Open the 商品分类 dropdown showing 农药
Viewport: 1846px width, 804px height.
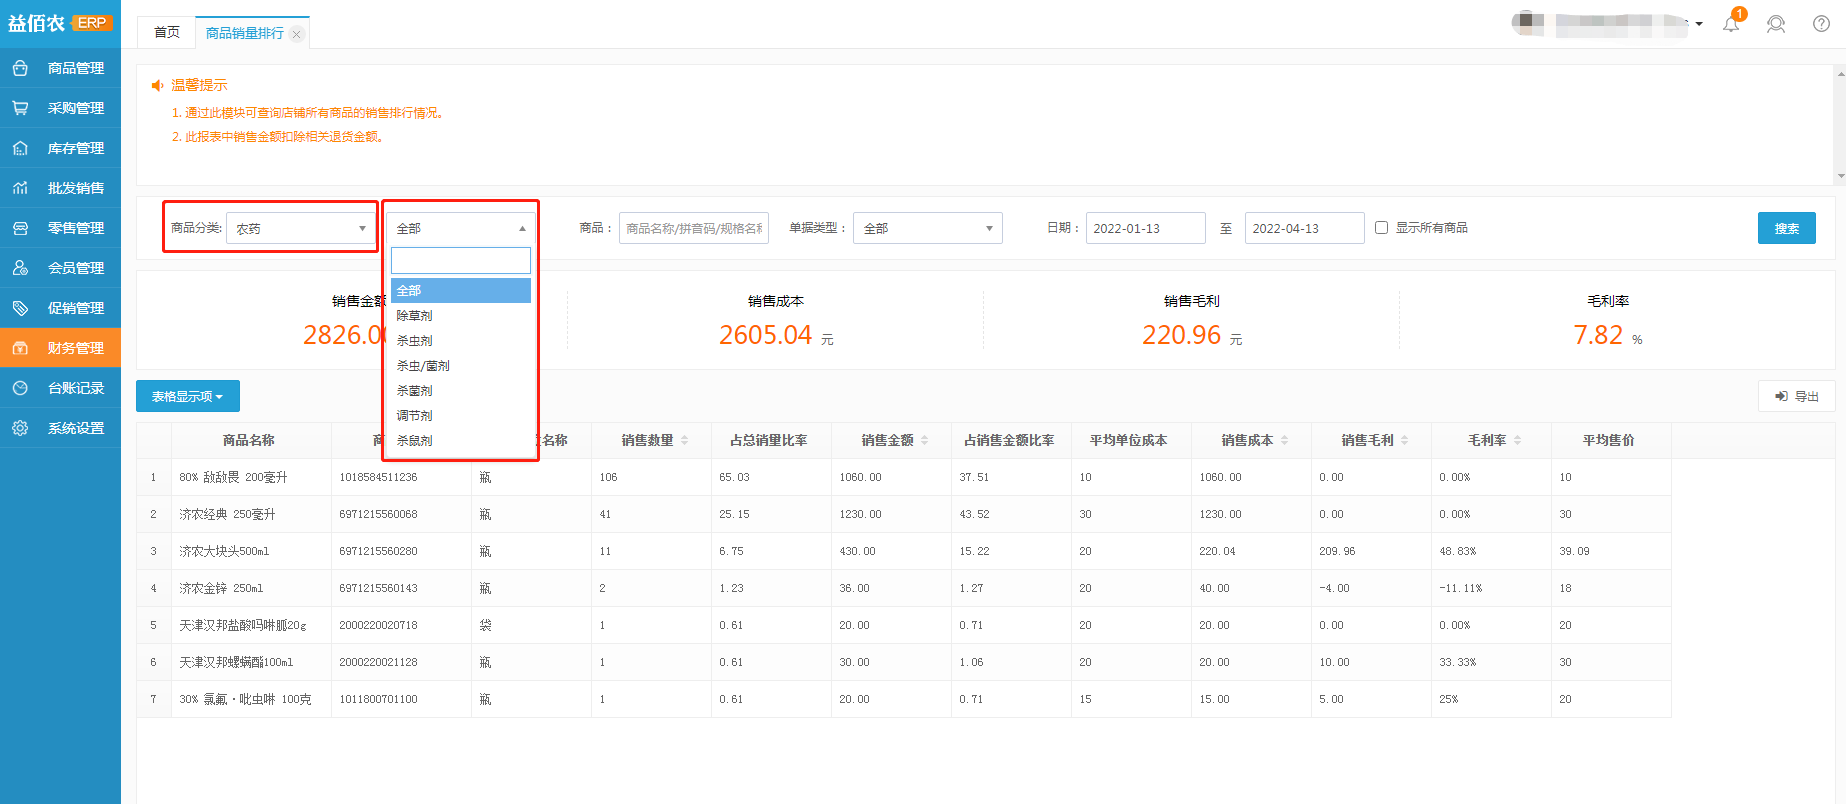tap(299, 228)
